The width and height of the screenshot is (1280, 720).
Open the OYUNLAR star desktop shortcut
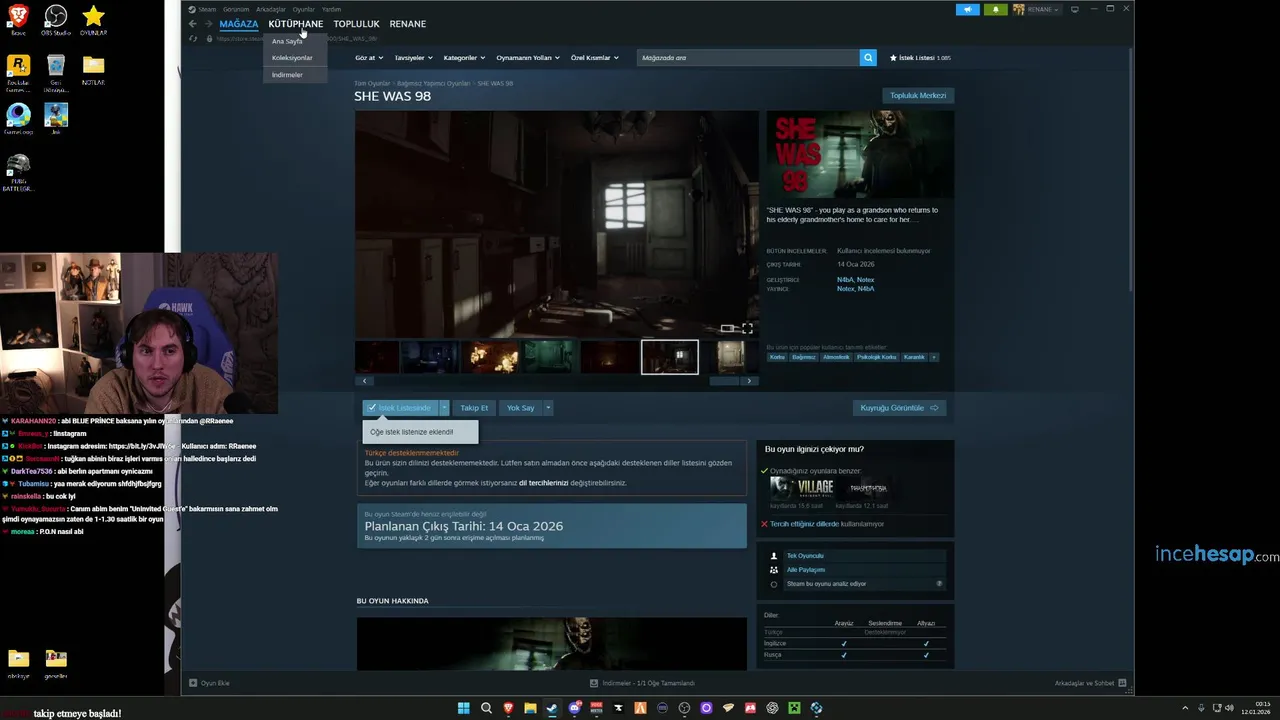[x=93, y=20]
